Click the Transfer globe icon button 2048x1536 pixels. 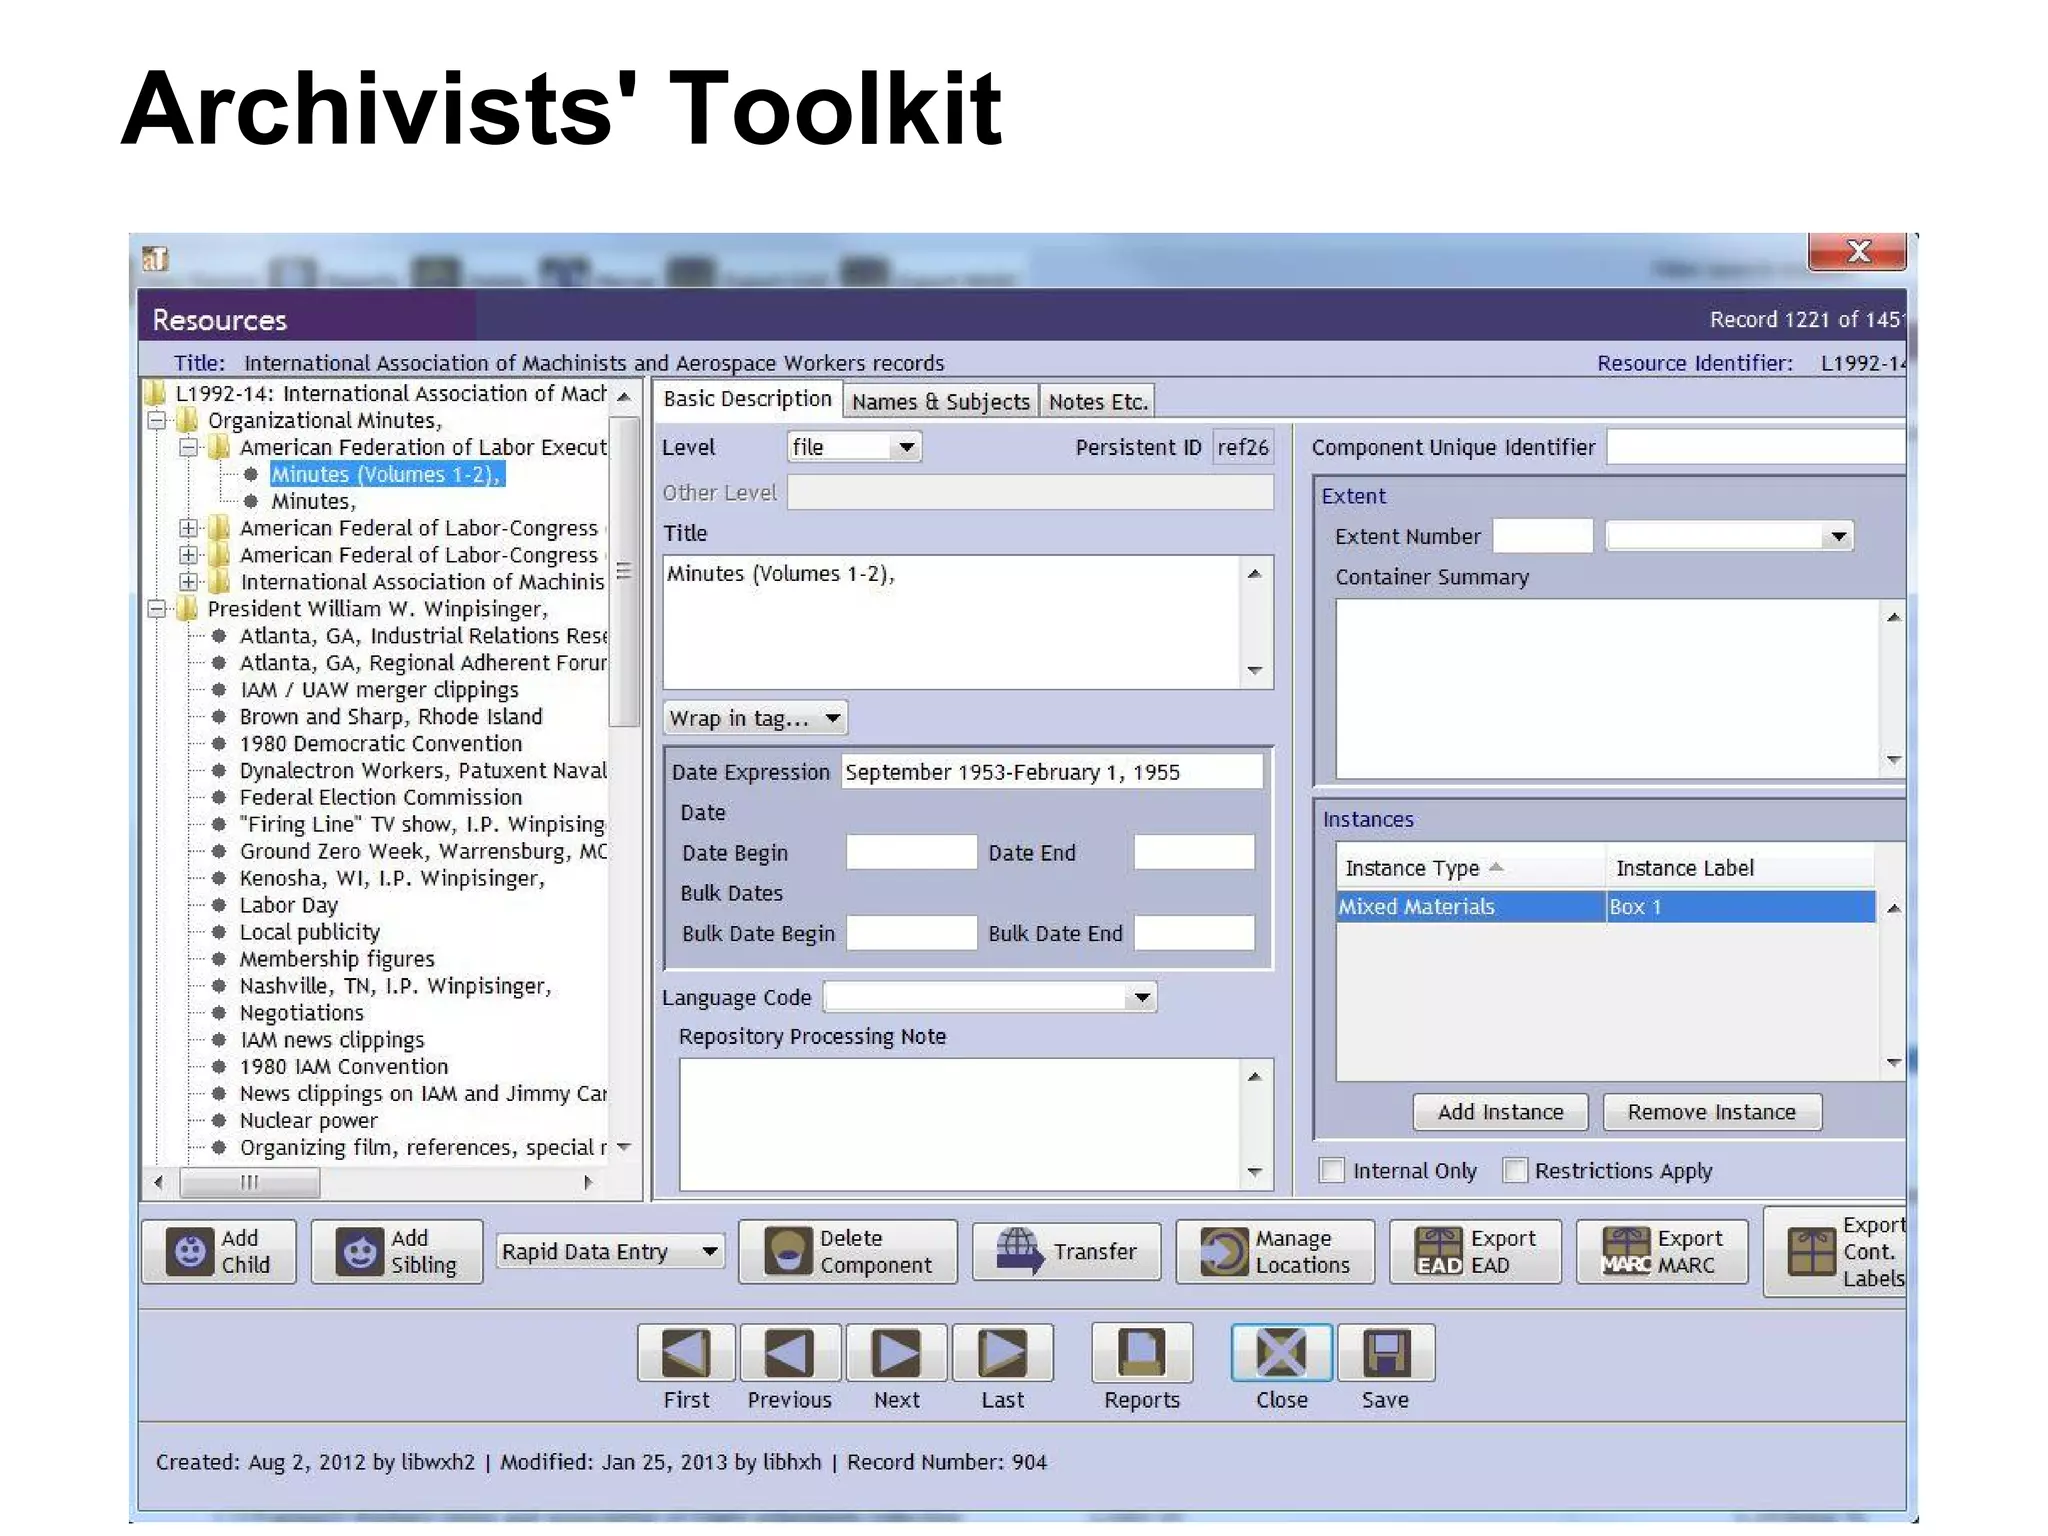1019,1251
